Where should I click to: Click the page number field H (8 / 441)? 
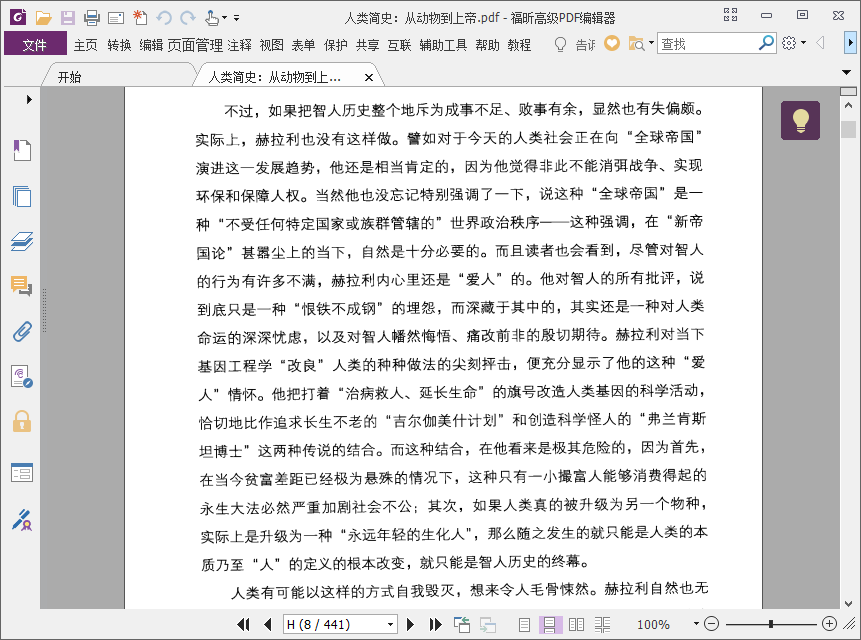334,625
